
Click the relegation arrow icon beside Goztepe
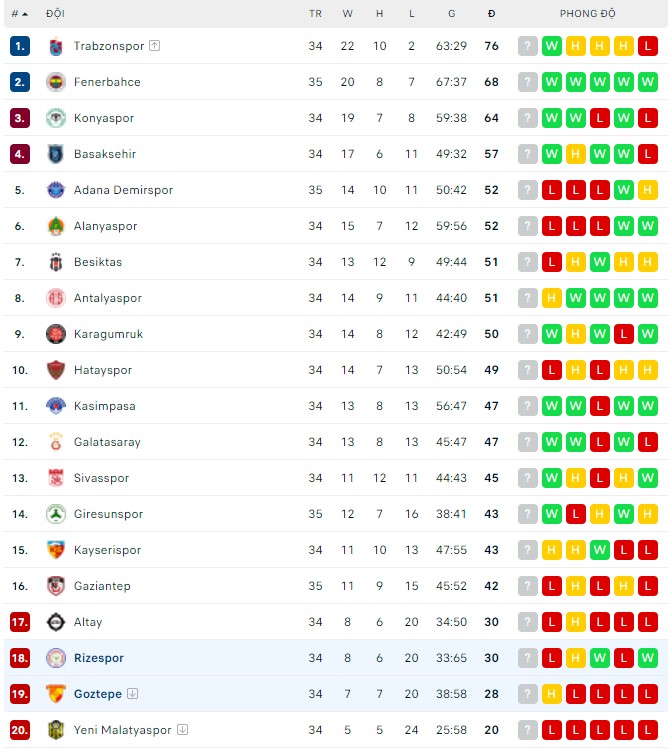(x=132, y=694)
